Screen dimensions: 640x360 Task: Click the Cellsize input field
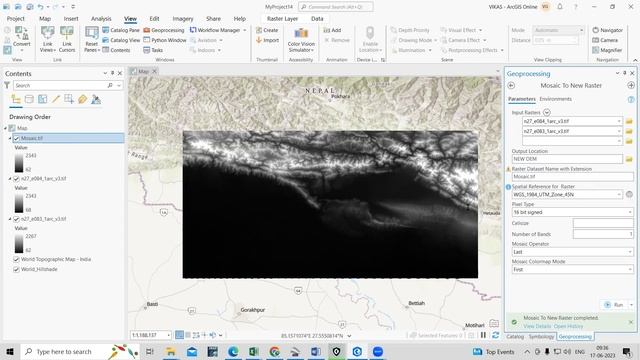[603, 223]
